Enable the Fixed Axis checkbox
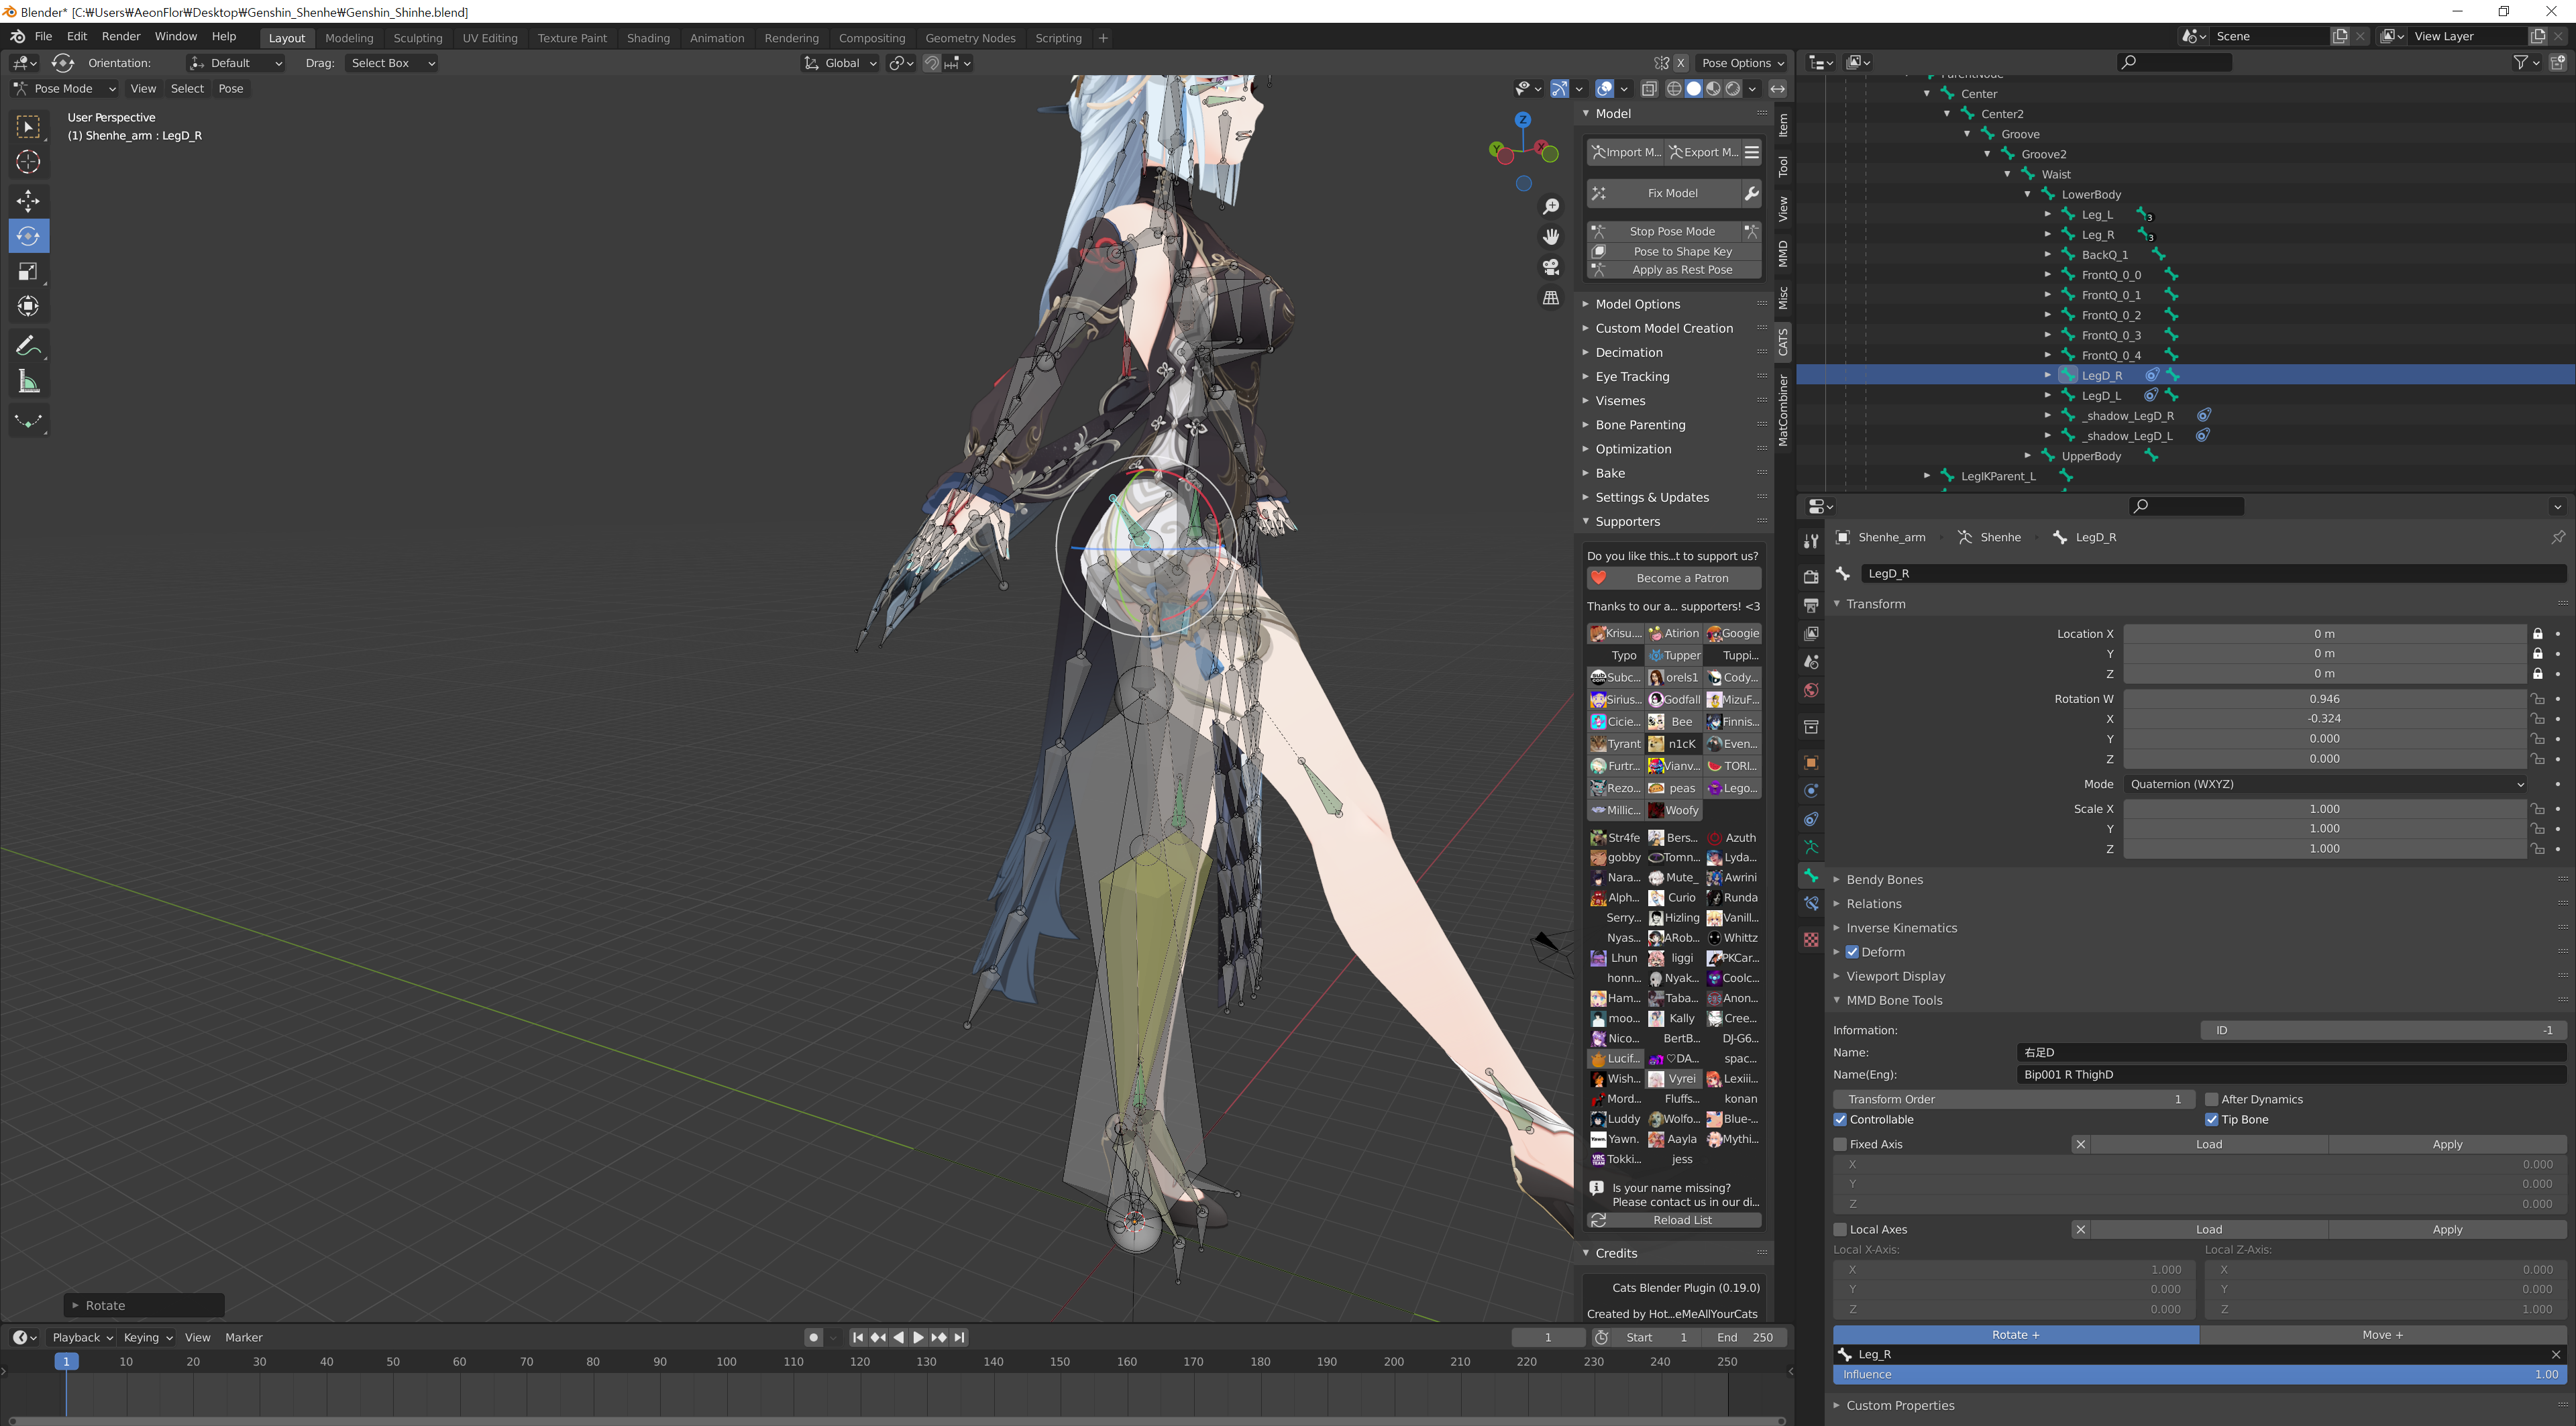This screenshot has height=1426, width=2576. 1840,1144
